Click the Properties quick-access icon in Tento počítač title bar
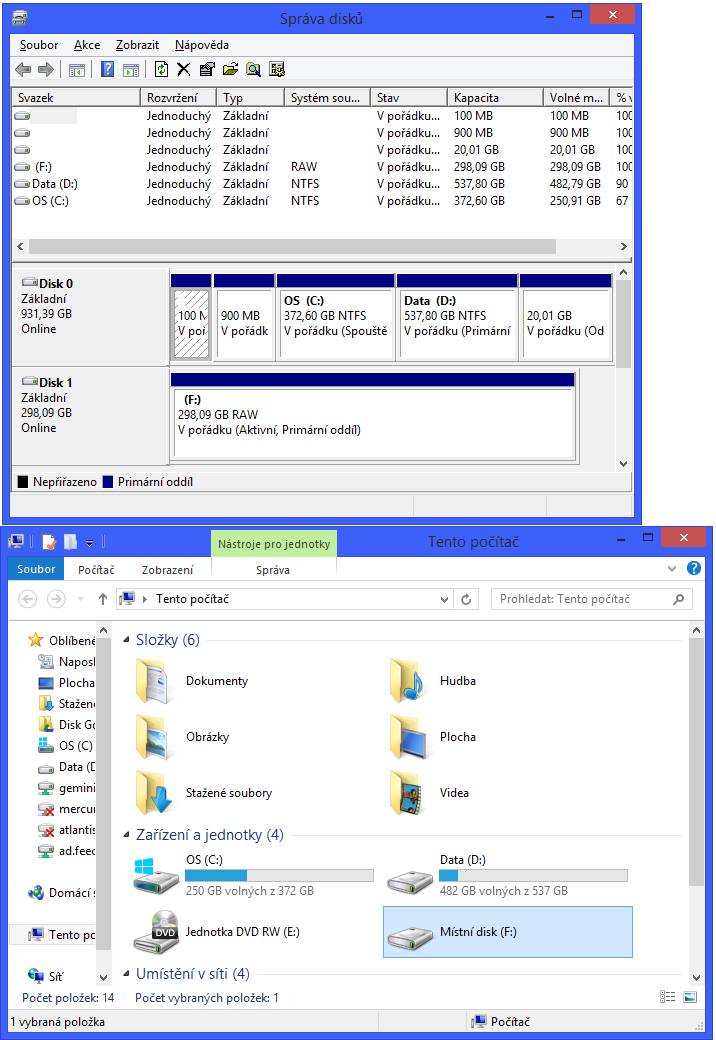This screenshot has width=716, height=1040. (49, 542)
